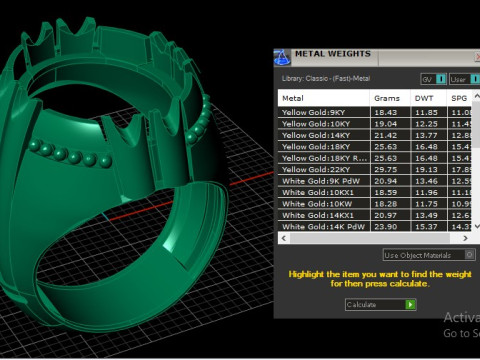The width and height of the screenshot is (480, 360).
Task: Click the vertical scrollbar down arrow
Action: pyautogui.click(x=477, y=226)
